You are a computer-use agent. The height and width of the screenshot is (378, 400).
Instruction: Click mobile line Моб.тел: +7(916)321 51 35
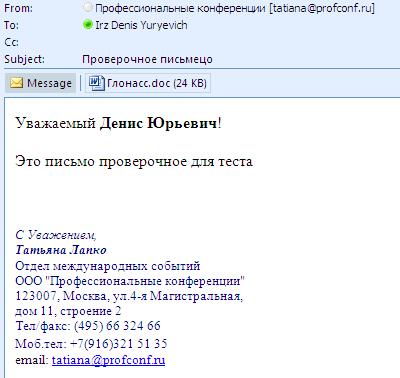[x=91, y=344]
